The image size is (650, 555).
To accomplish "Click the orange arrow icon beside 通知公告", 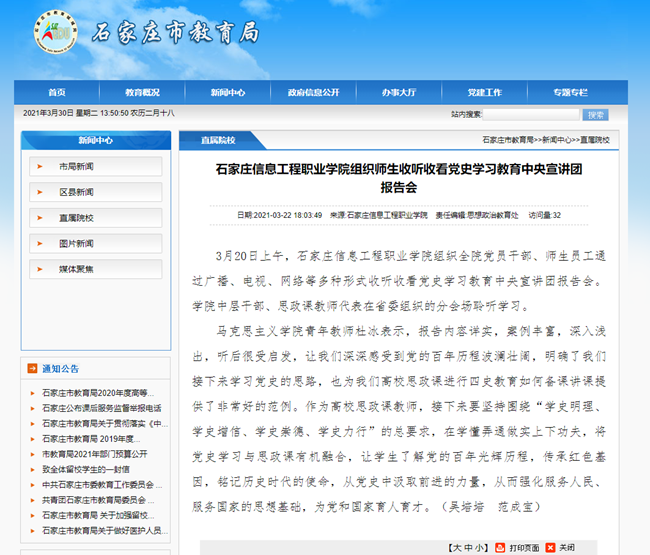I will (x=32, y=369).
